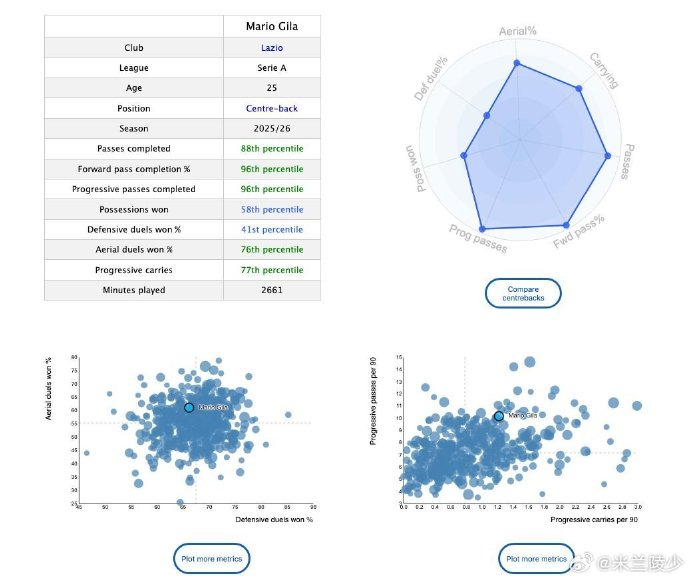Select the Carrying point on radar chart

pos(579,88)
